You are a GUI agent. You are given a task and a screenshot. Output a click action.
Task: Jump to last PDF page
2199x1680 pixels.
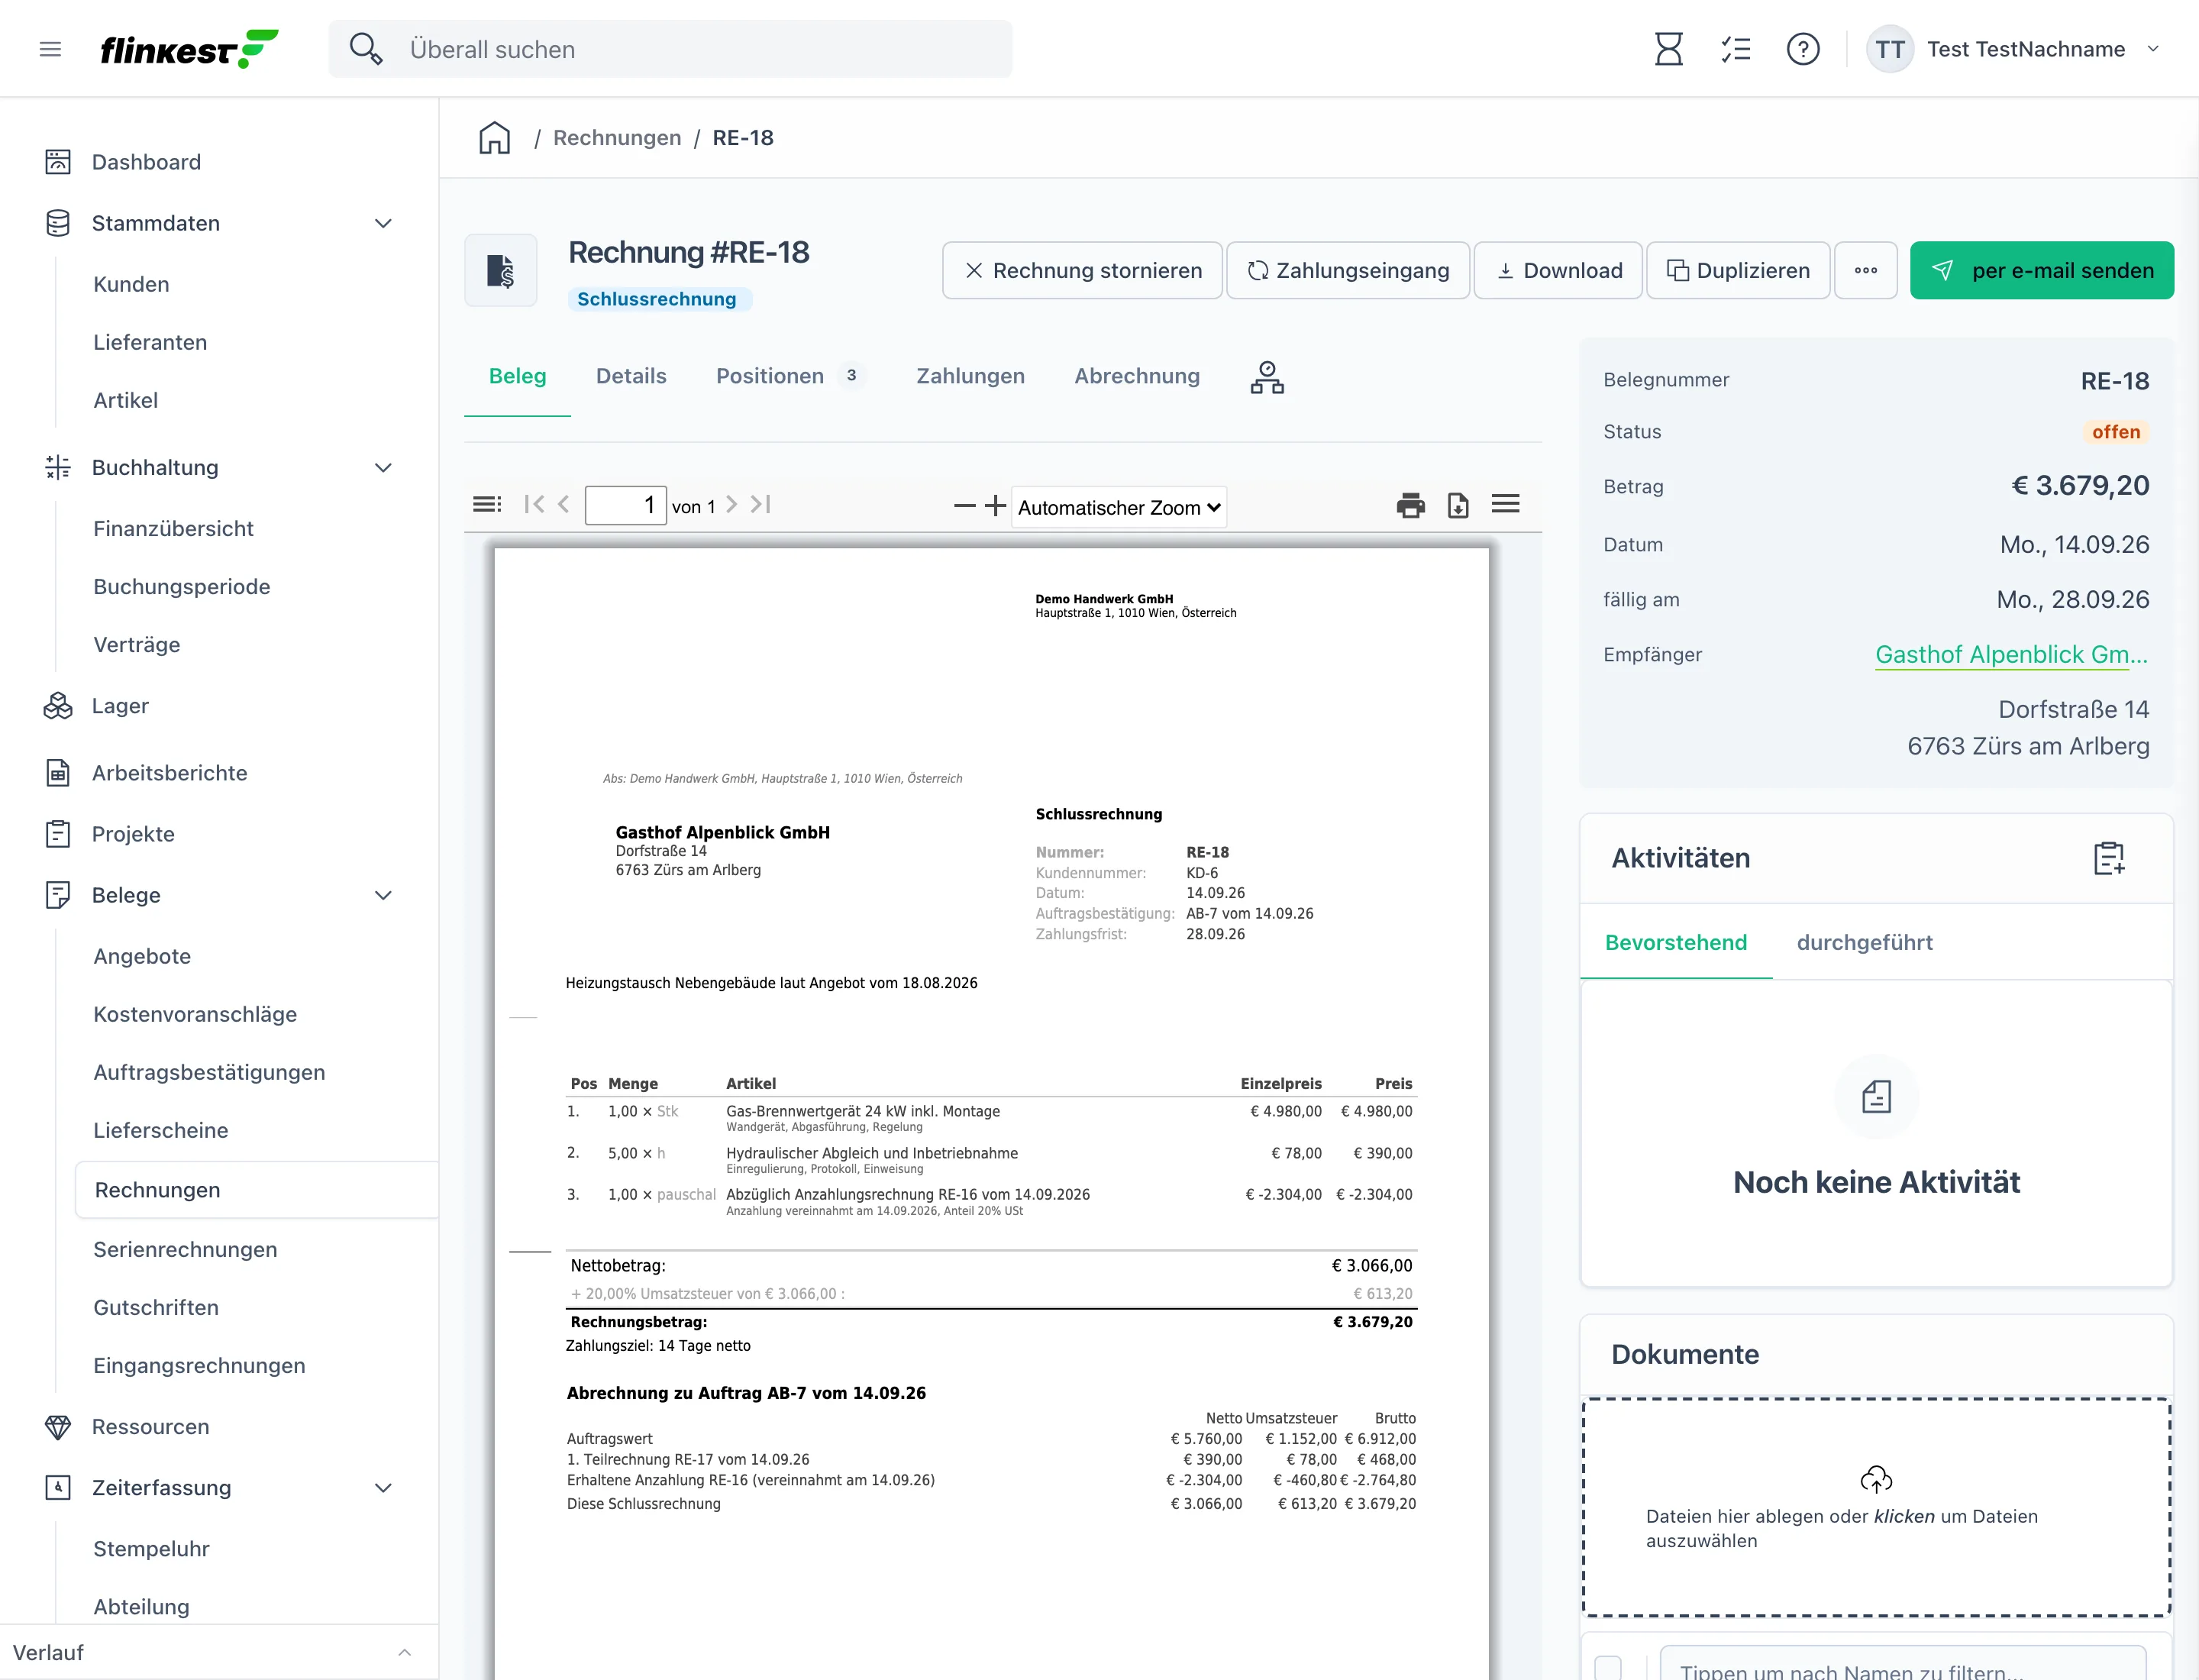pos(761,504)
